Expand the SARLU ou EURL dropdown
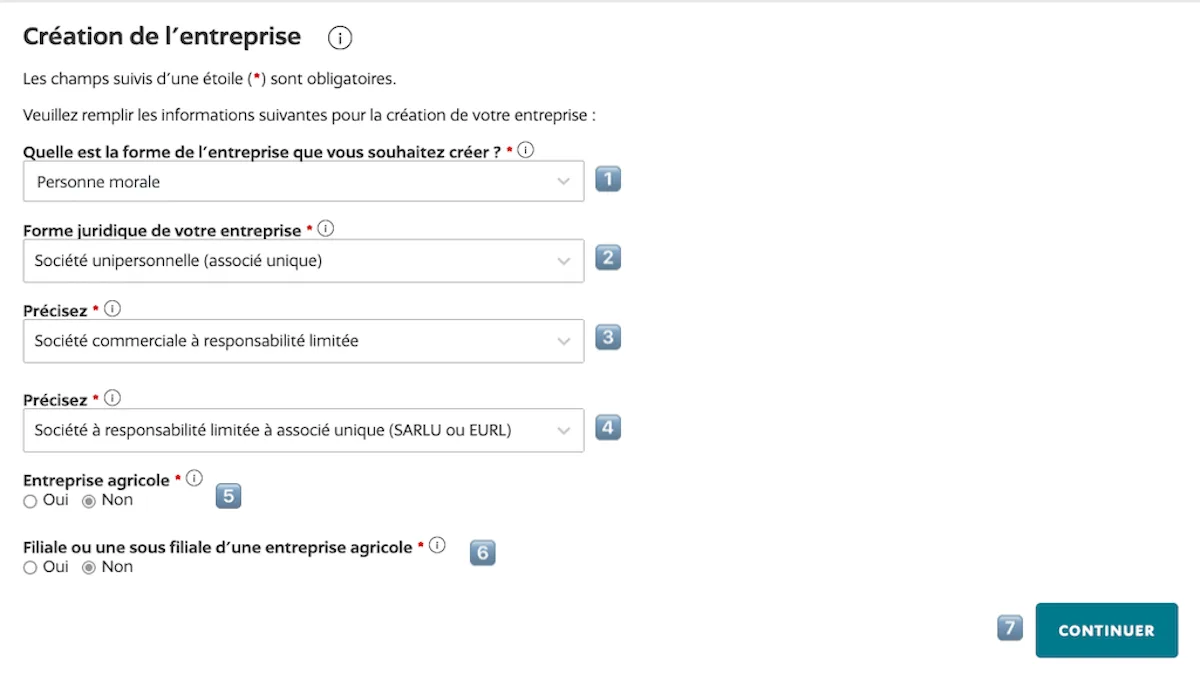This screenshot has width=1200, height=673. (303, 430)
